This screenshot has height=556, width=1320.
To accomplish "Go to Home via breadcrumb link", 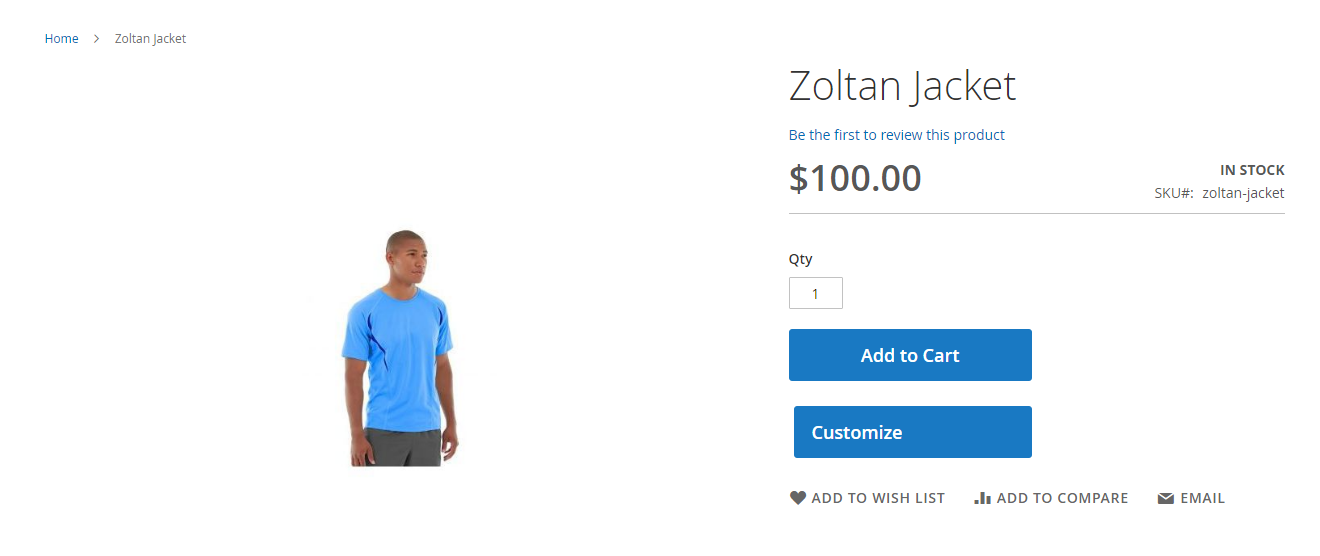I will click(x=61, y=39).
